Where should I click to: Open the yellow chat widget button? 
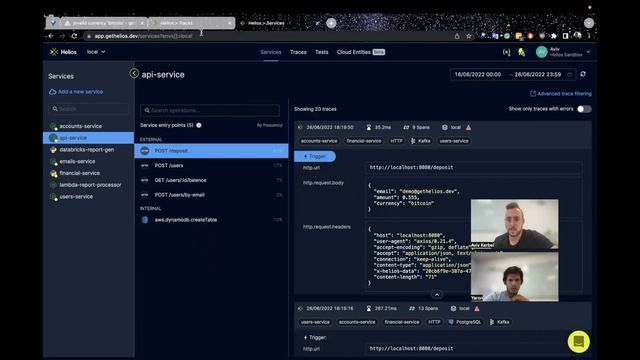point(578,341)
